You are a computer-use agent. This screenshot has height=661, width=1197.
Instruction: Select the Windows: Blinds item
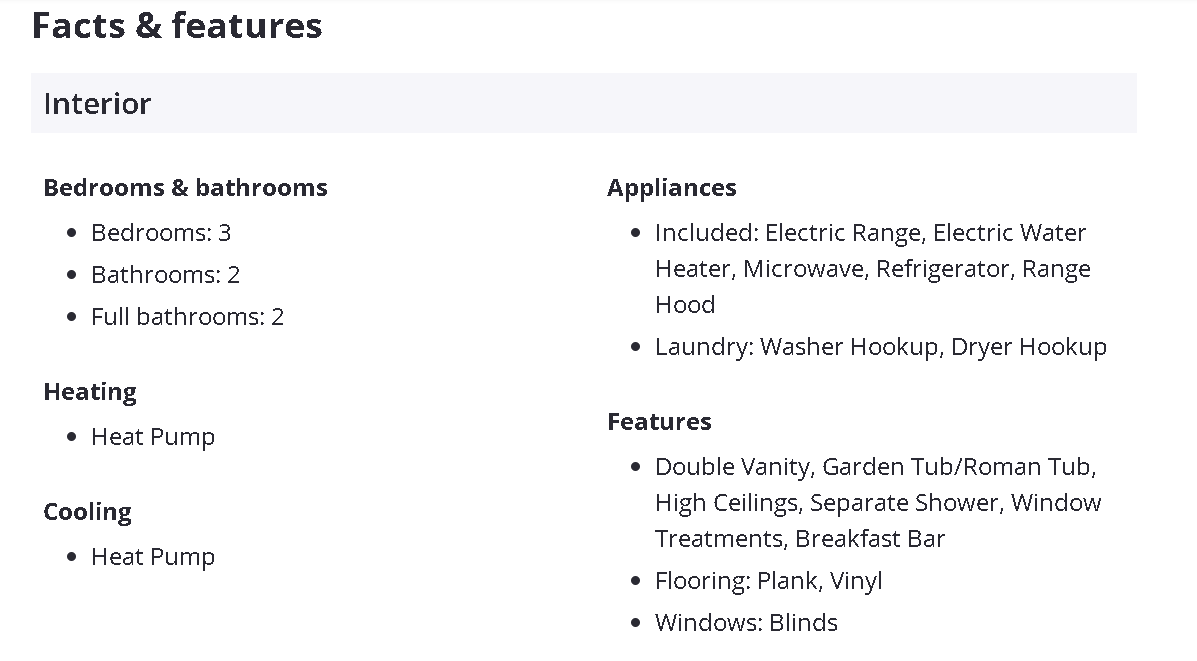(x=746, y=623)
